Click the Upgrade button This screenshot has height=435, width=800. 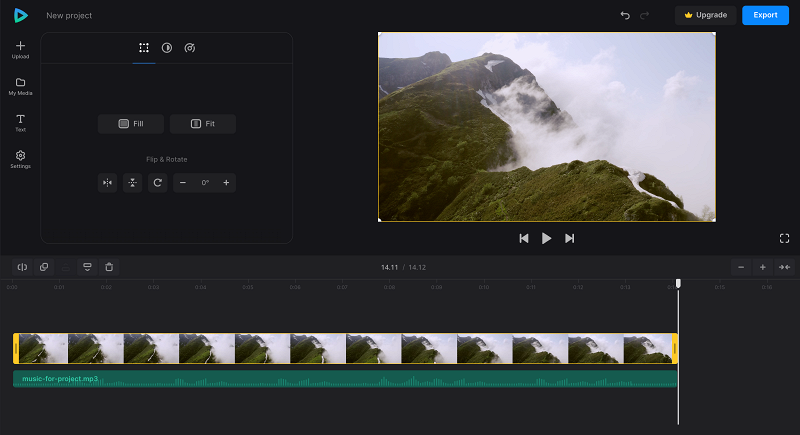pyautogui.click(x=706, y=15)
